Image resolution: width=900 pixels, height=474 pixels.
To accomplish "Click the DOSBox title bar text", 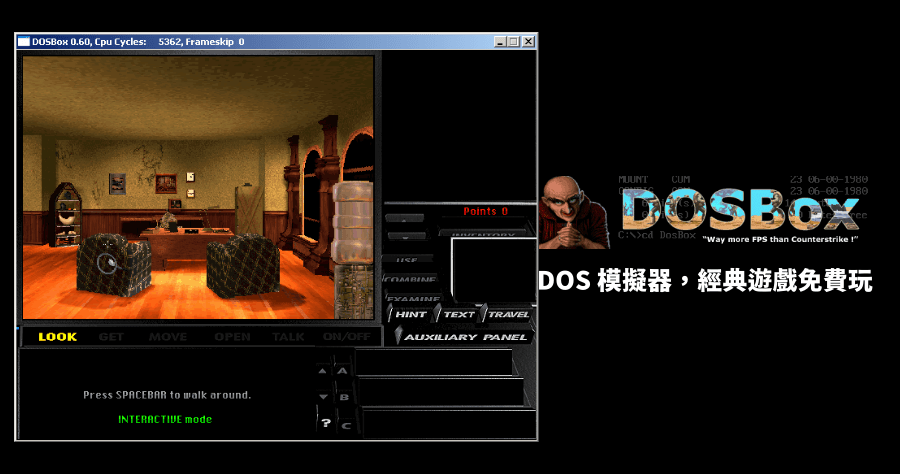I will (138, 41).
